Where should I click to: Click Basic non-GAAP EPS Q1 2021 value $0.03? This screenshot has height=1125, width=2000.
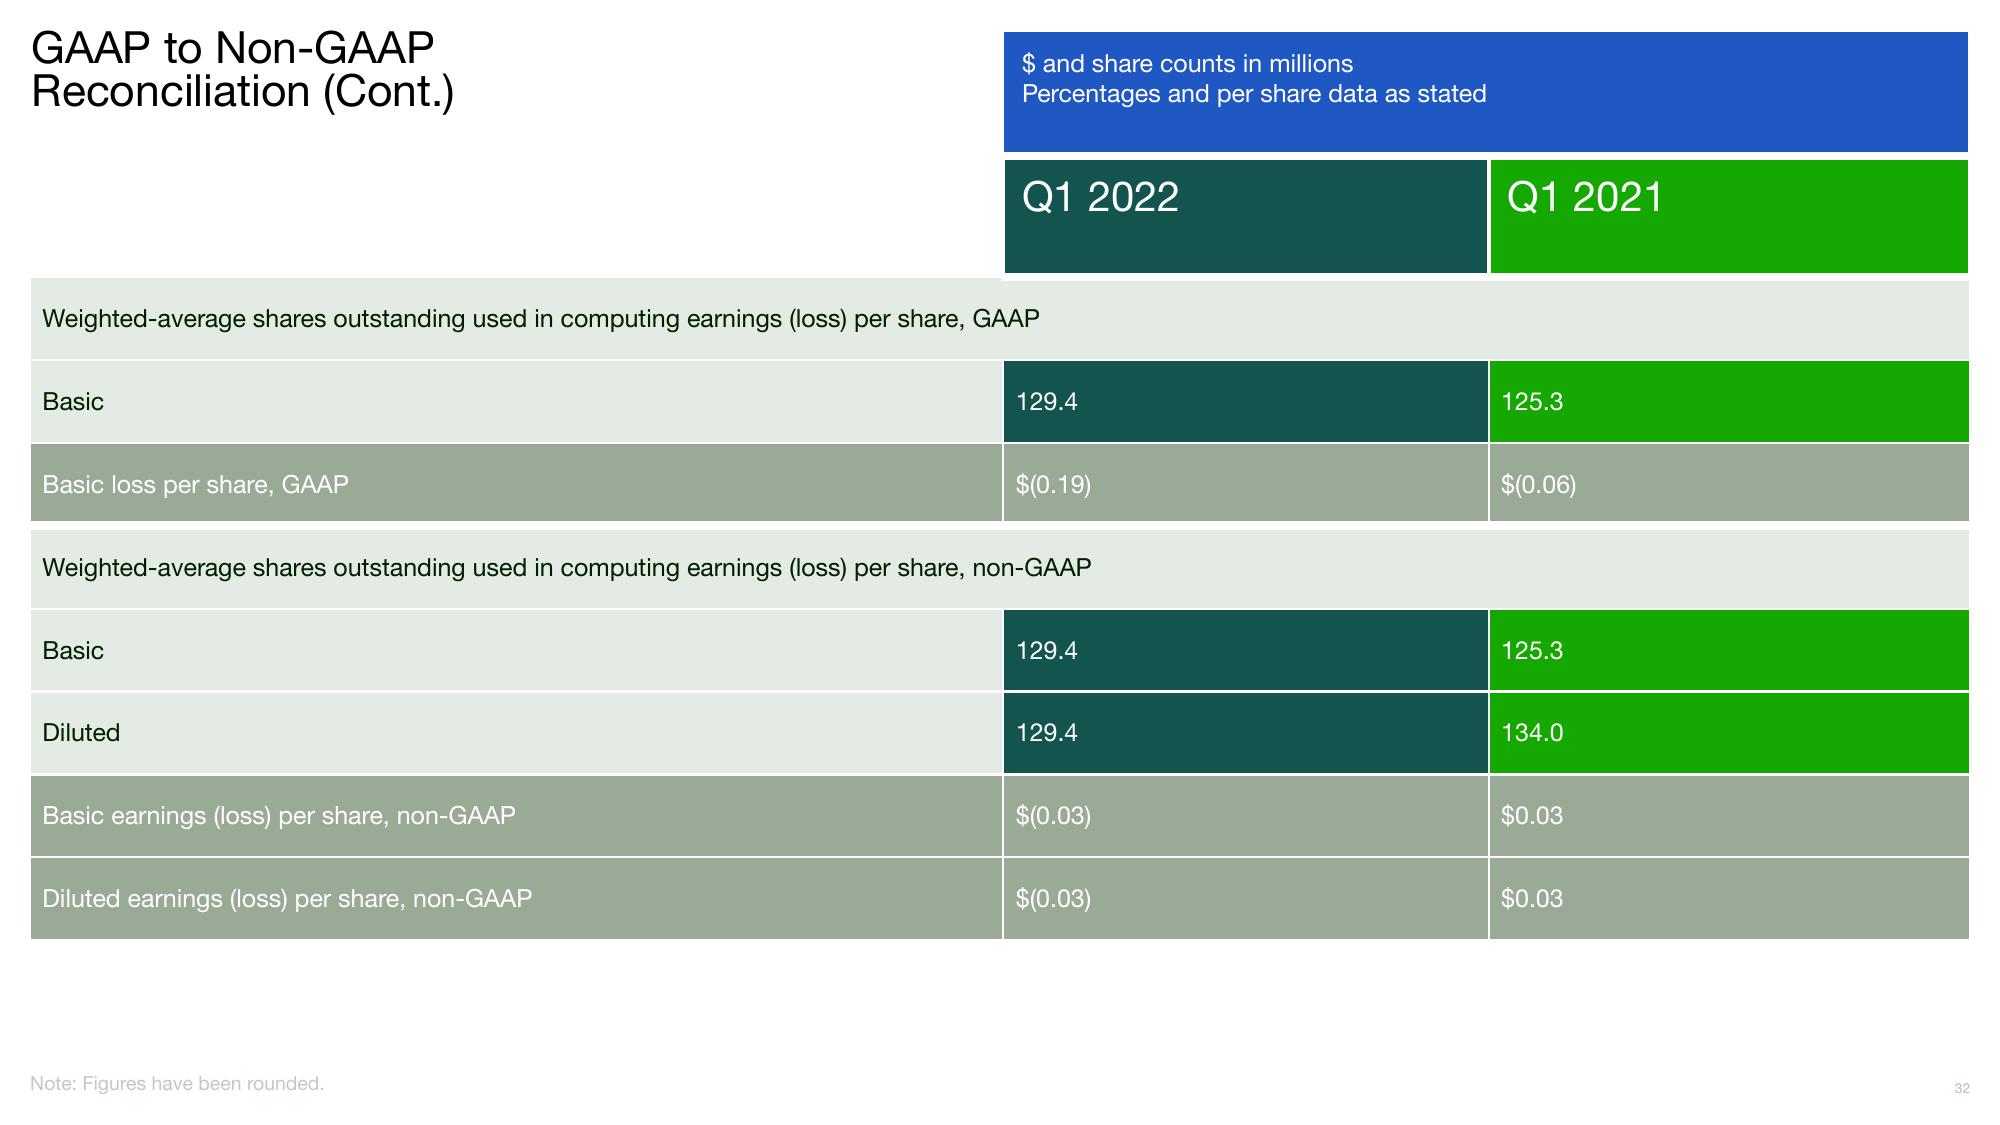point(1531,816)
